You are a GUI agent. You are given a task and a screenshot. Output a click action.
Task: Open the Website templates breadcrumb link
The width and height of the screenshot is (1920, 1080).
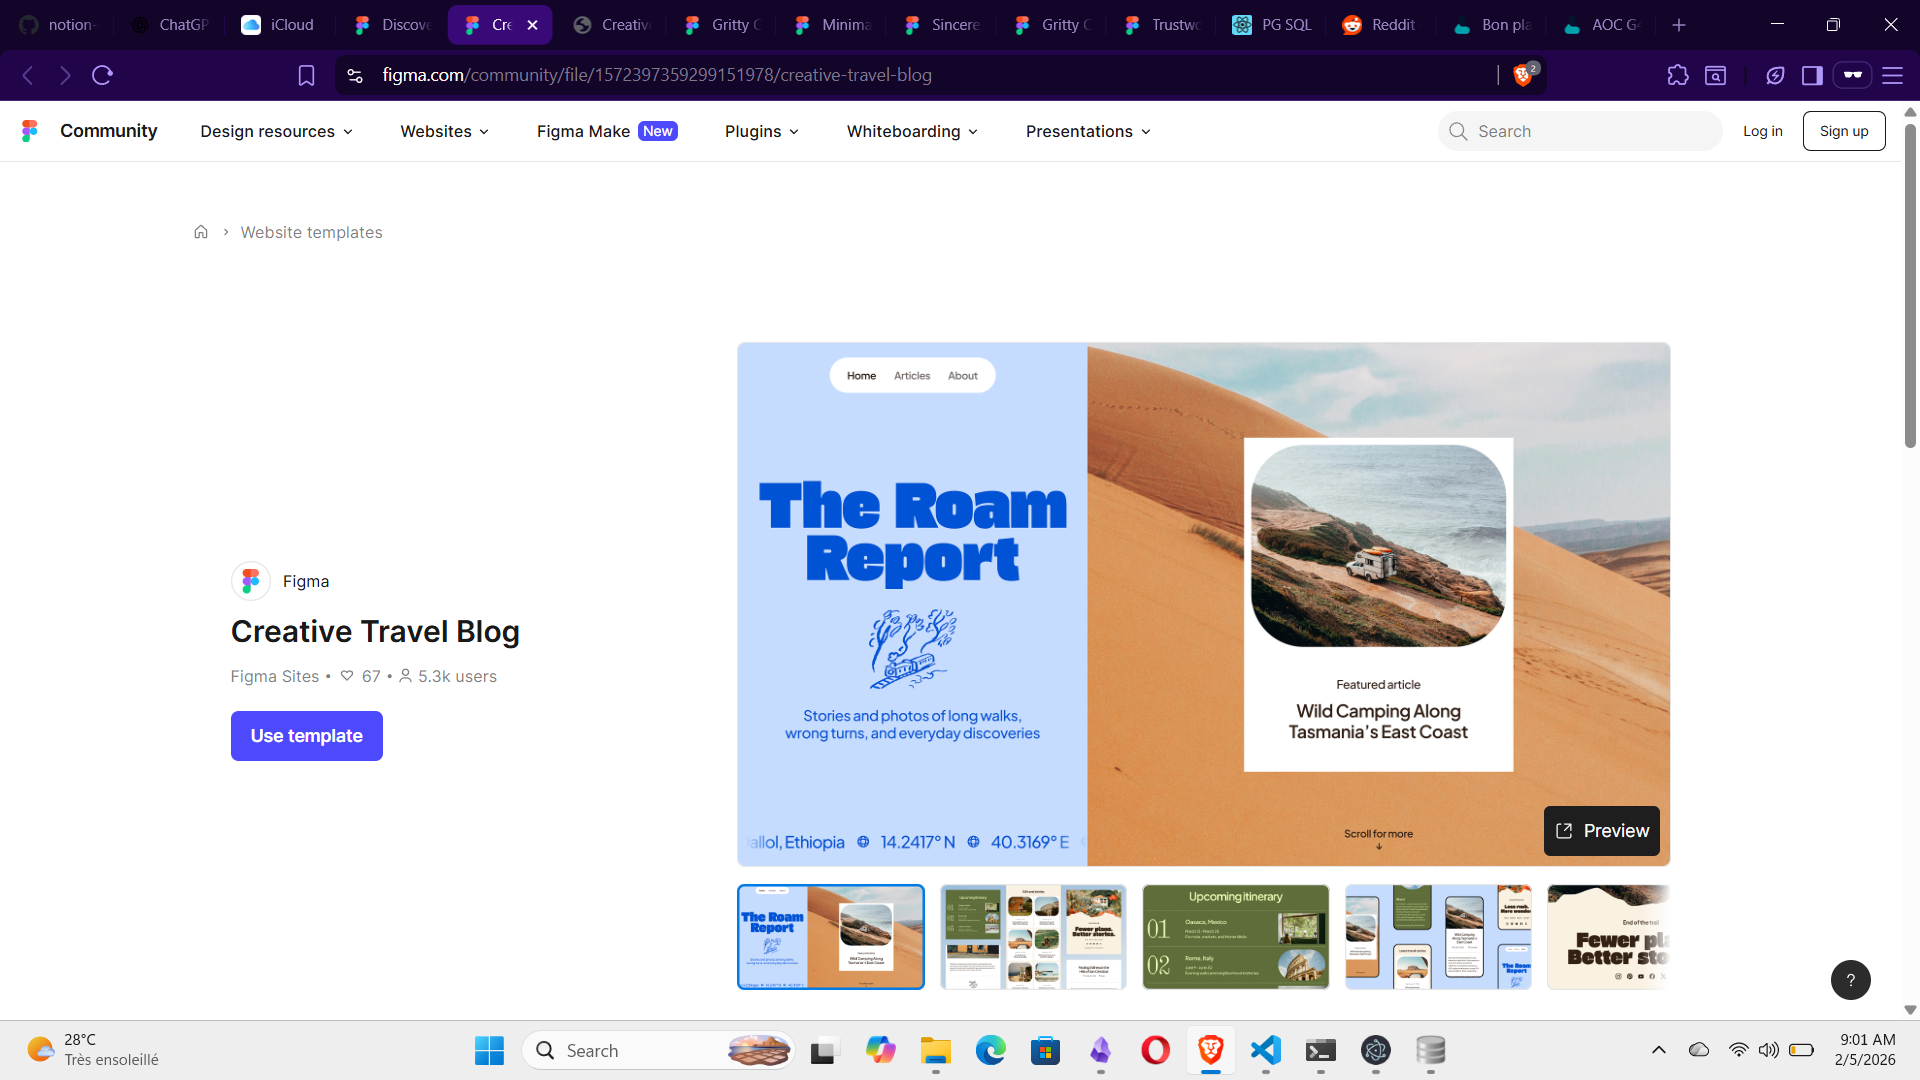(x=311, y=232)
